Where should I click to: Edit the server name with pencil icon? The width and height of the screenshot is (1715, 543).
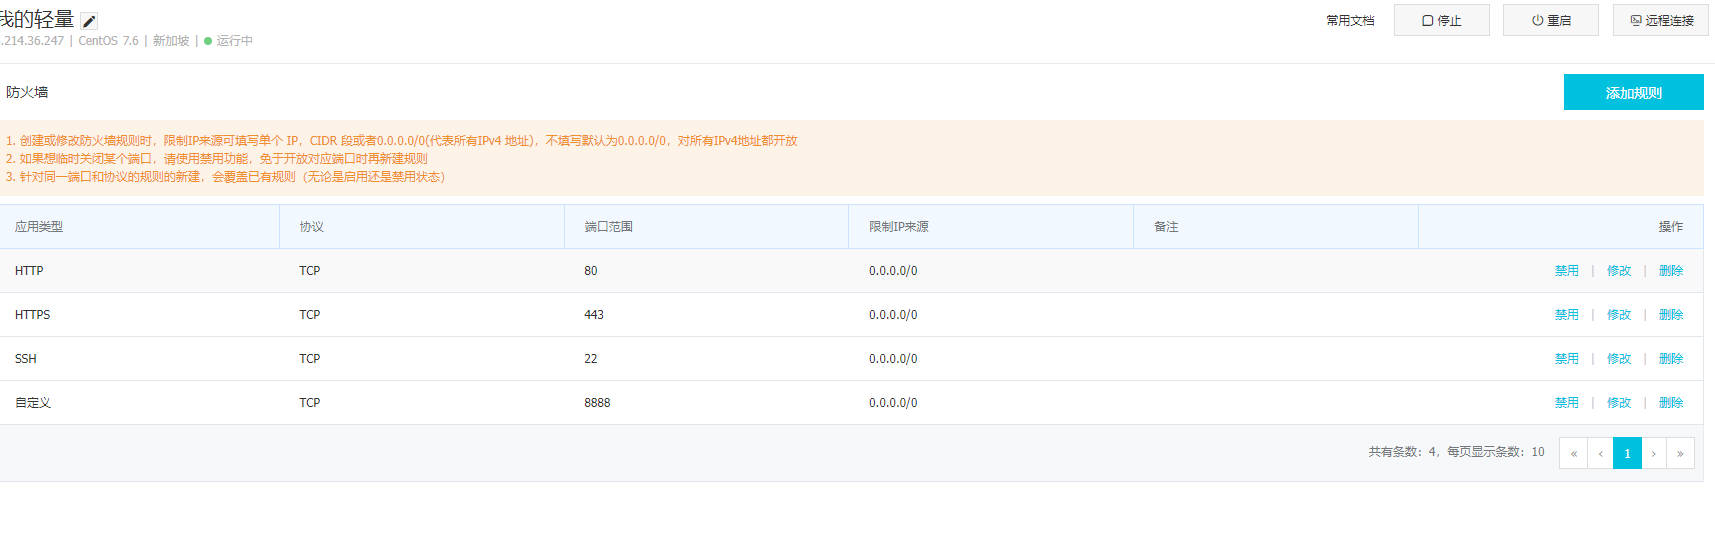(89, 21)
